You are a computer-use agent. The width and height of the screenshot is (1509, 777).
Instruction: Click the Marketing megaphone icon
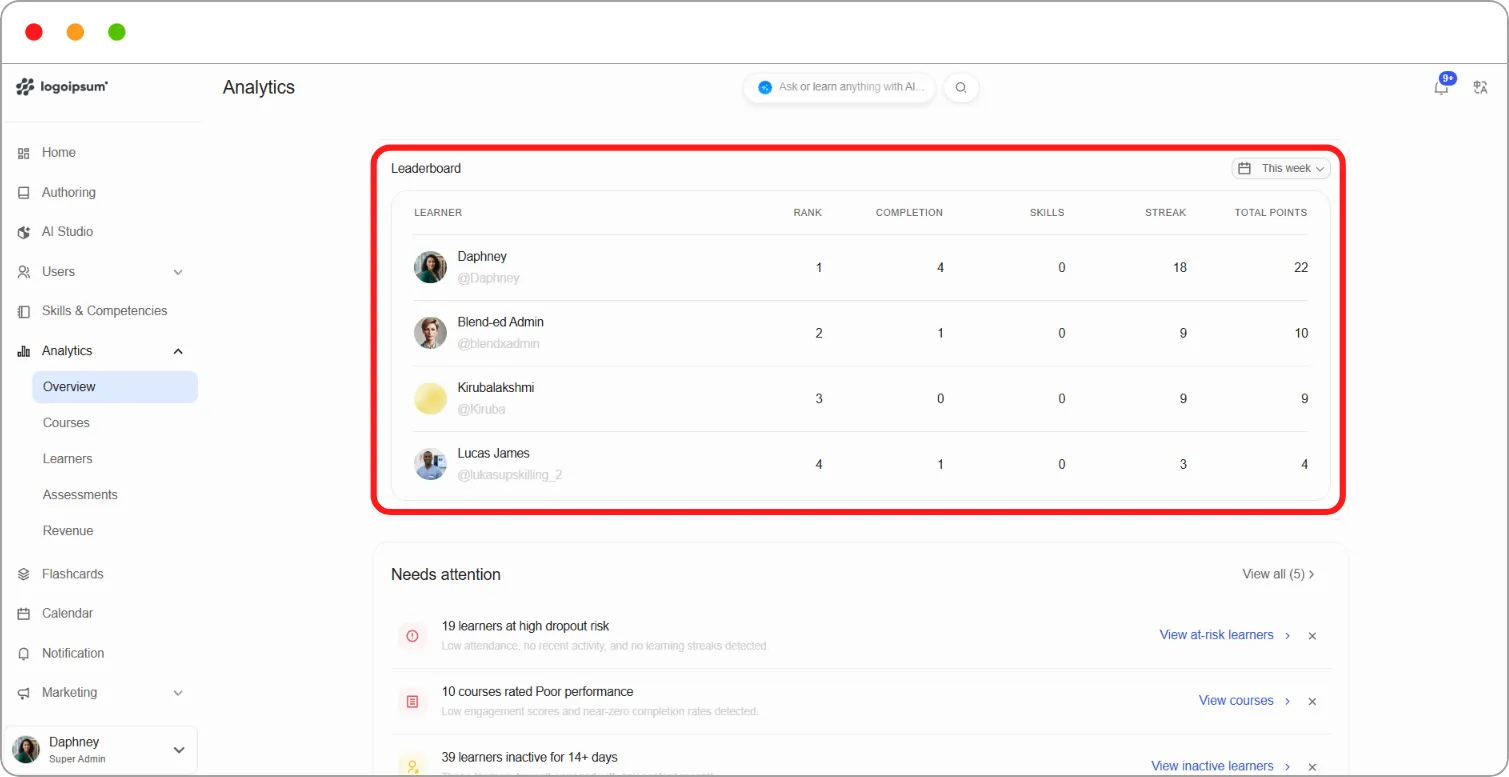24,693
